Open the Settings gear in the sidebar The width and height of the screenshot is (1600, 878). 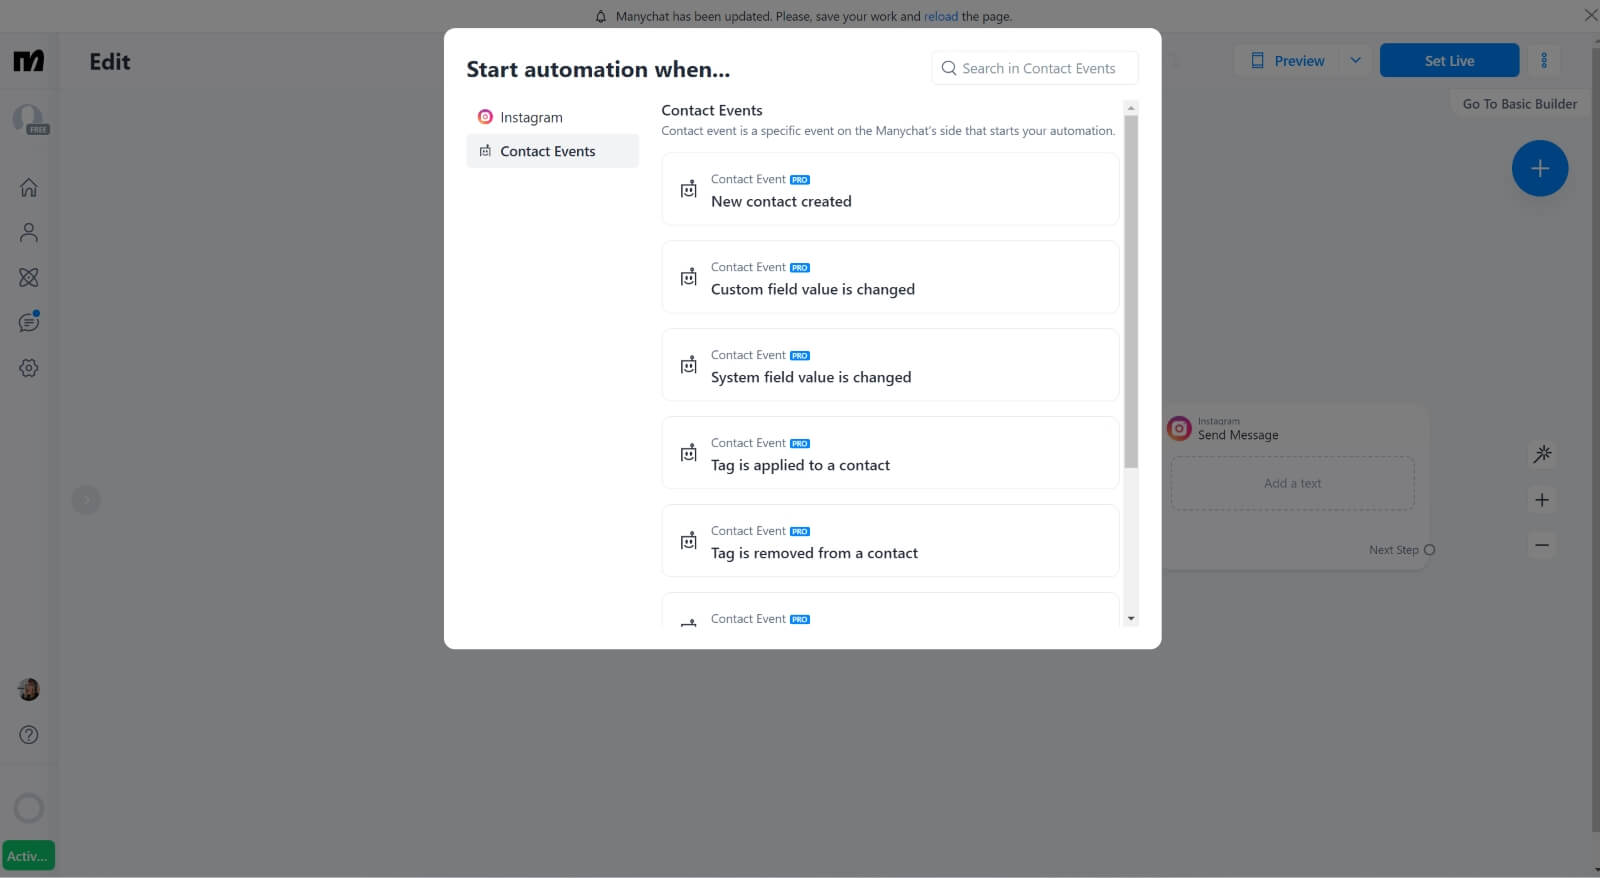[28, 368]
